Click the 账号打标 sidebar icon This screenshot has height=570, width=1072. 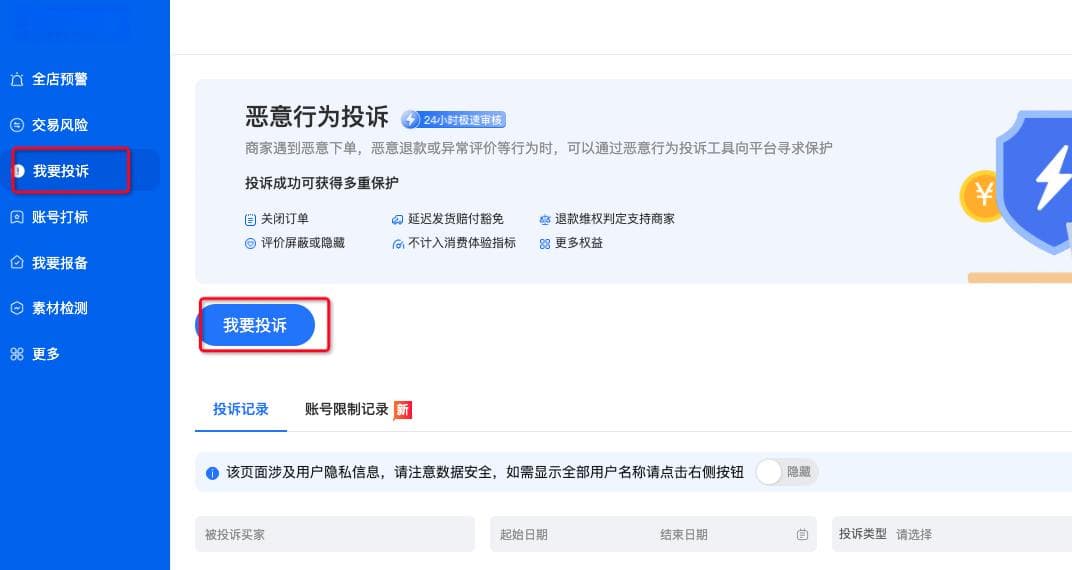17,217
